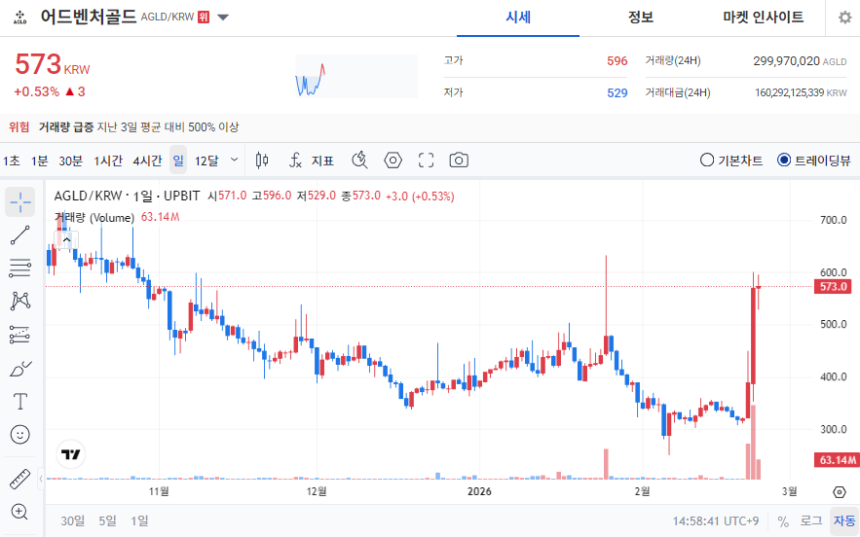Select the text annotation tool

[x=20, y=402]
